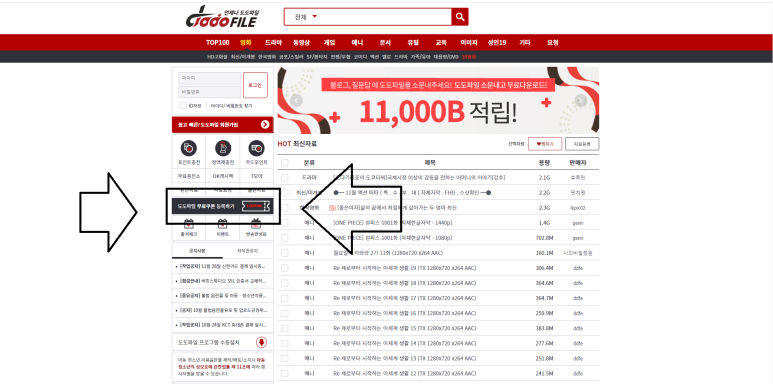Image resolution: width=773 pixels, height=384 pixels.
Task: Open the TOP100 menu
Action: click(217, 43)
